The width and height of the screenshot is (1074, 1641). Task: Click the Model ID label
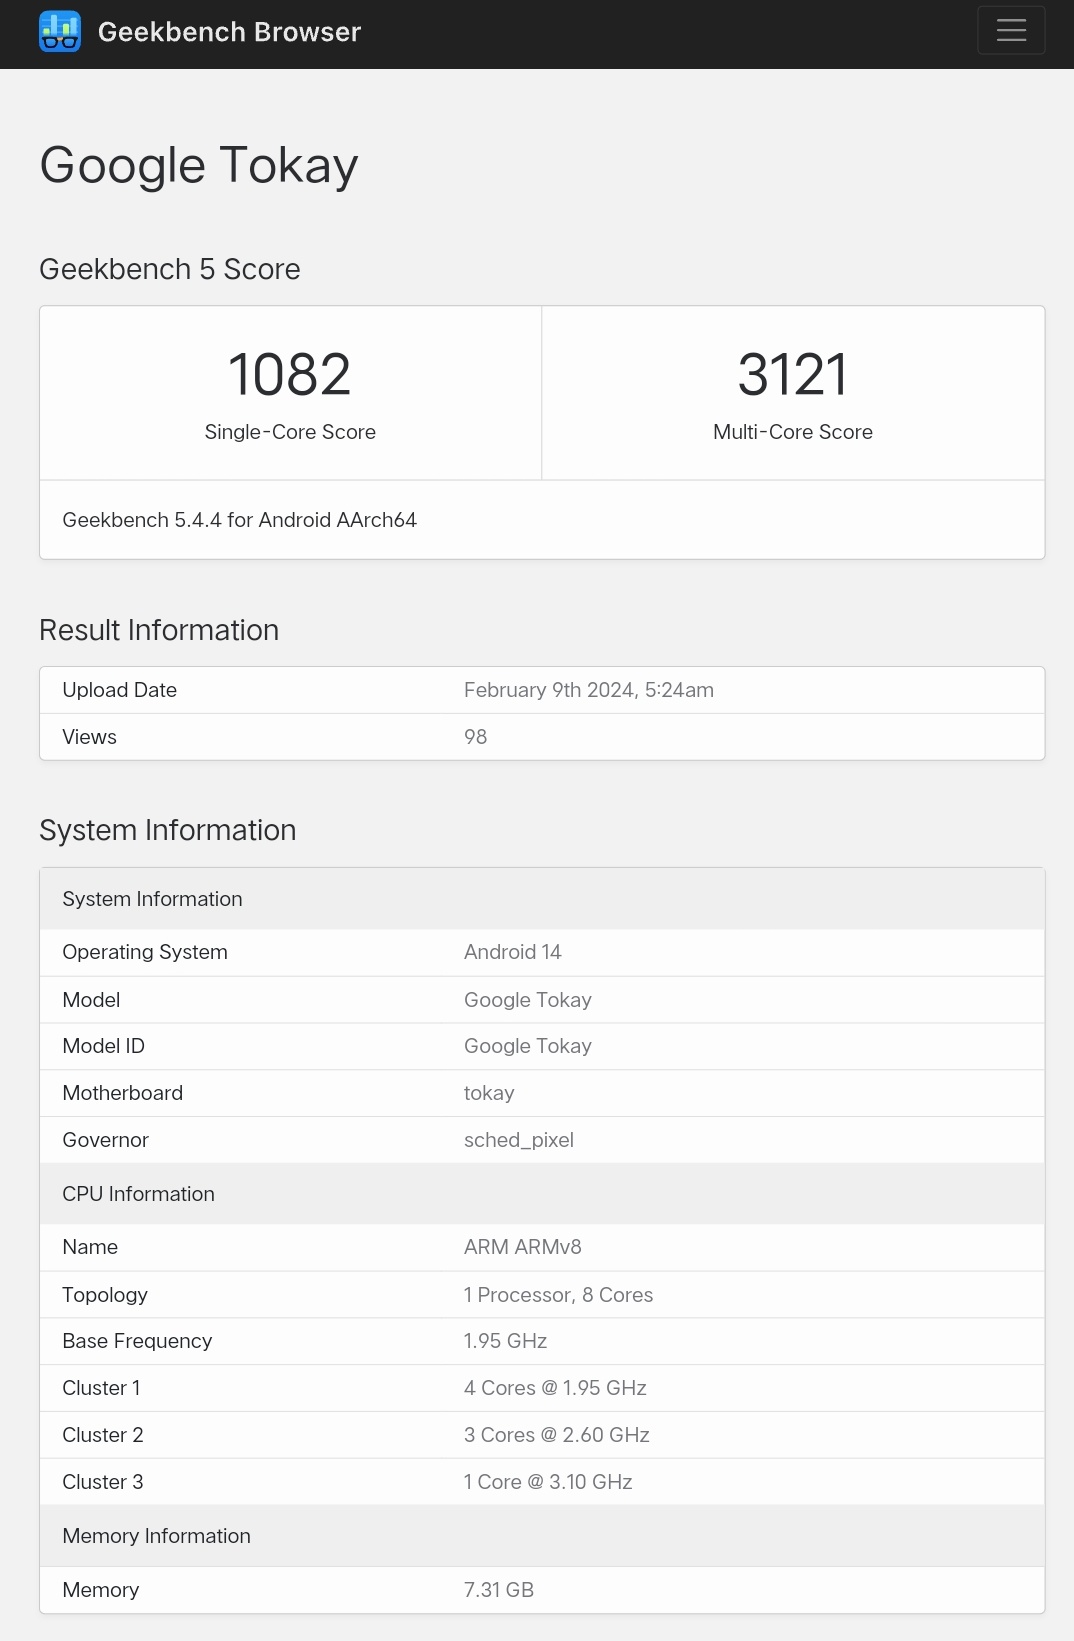[104, 1046]
